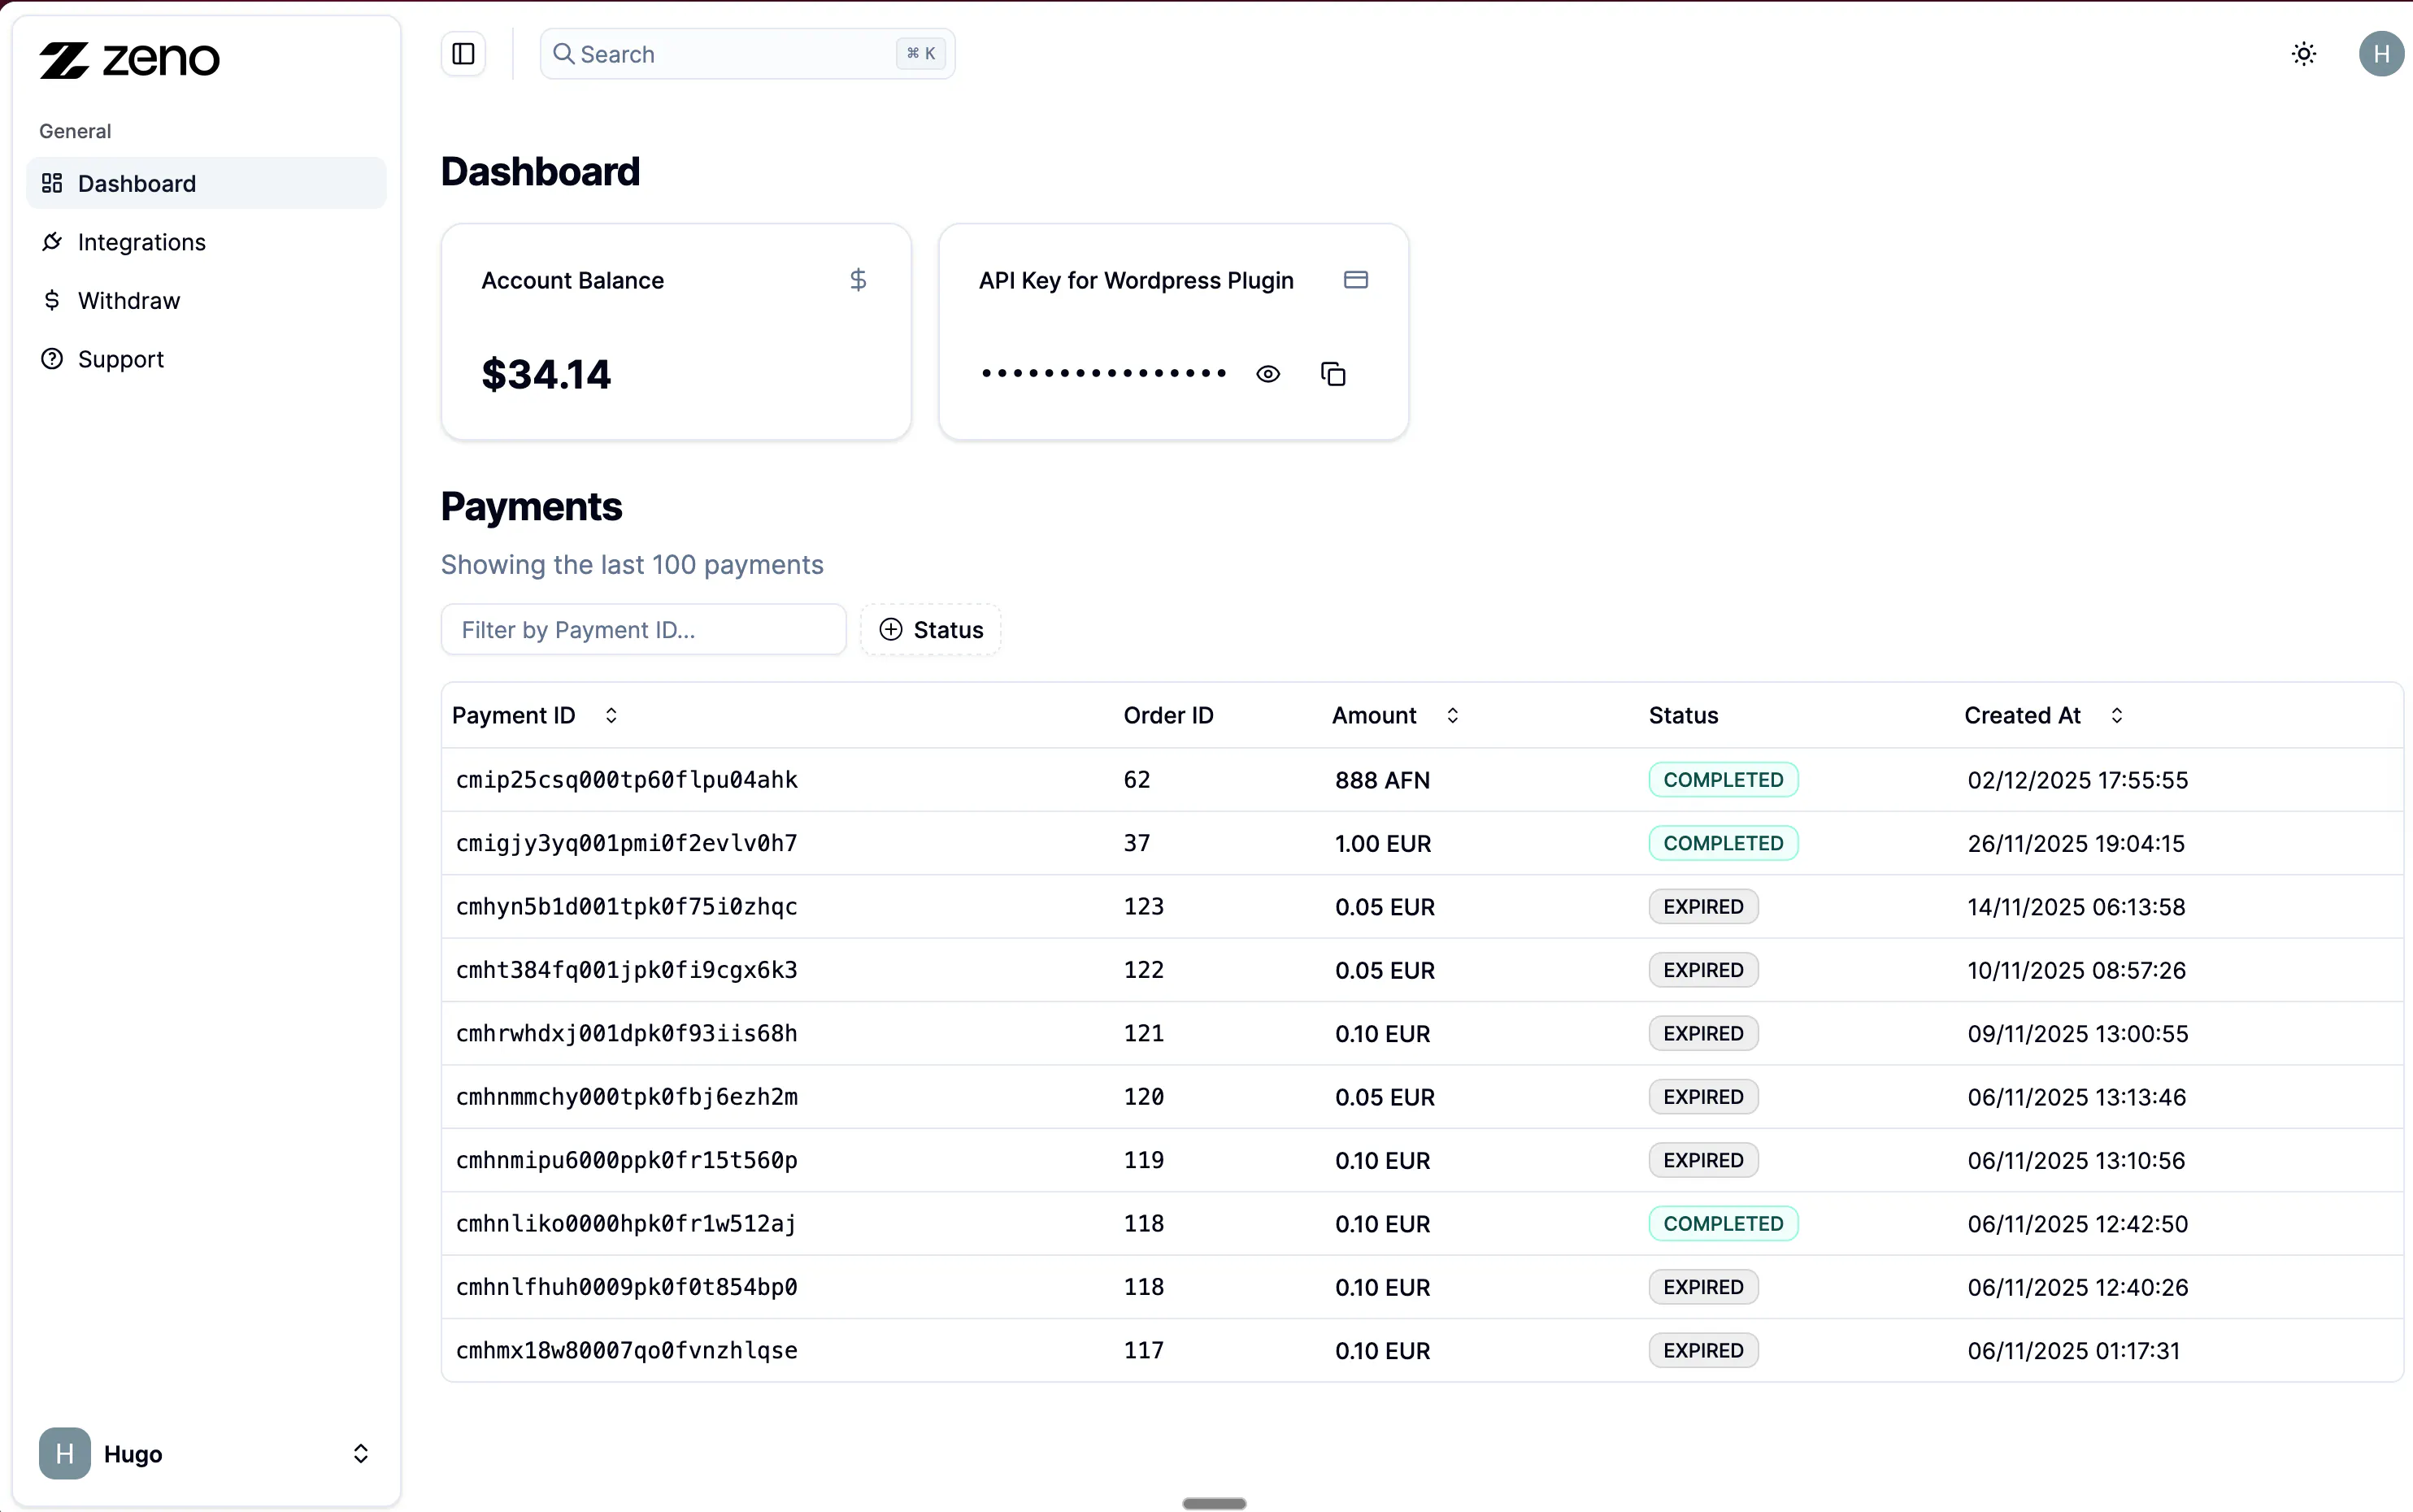Viewport: 2413px width, 1512px height.
Task: Select payment cmhrwhdxj001dpk0f93iis68h
Action: 626,1033
